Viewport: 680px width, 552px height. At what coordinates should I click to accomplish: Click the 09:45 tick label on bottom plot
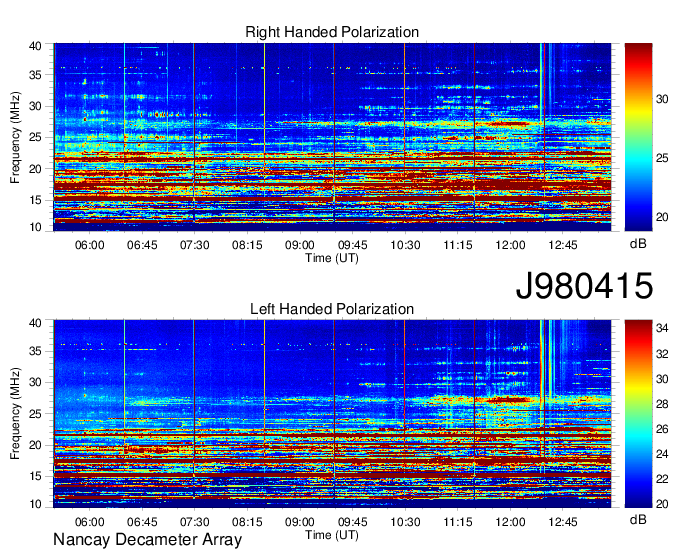[352, 522]
